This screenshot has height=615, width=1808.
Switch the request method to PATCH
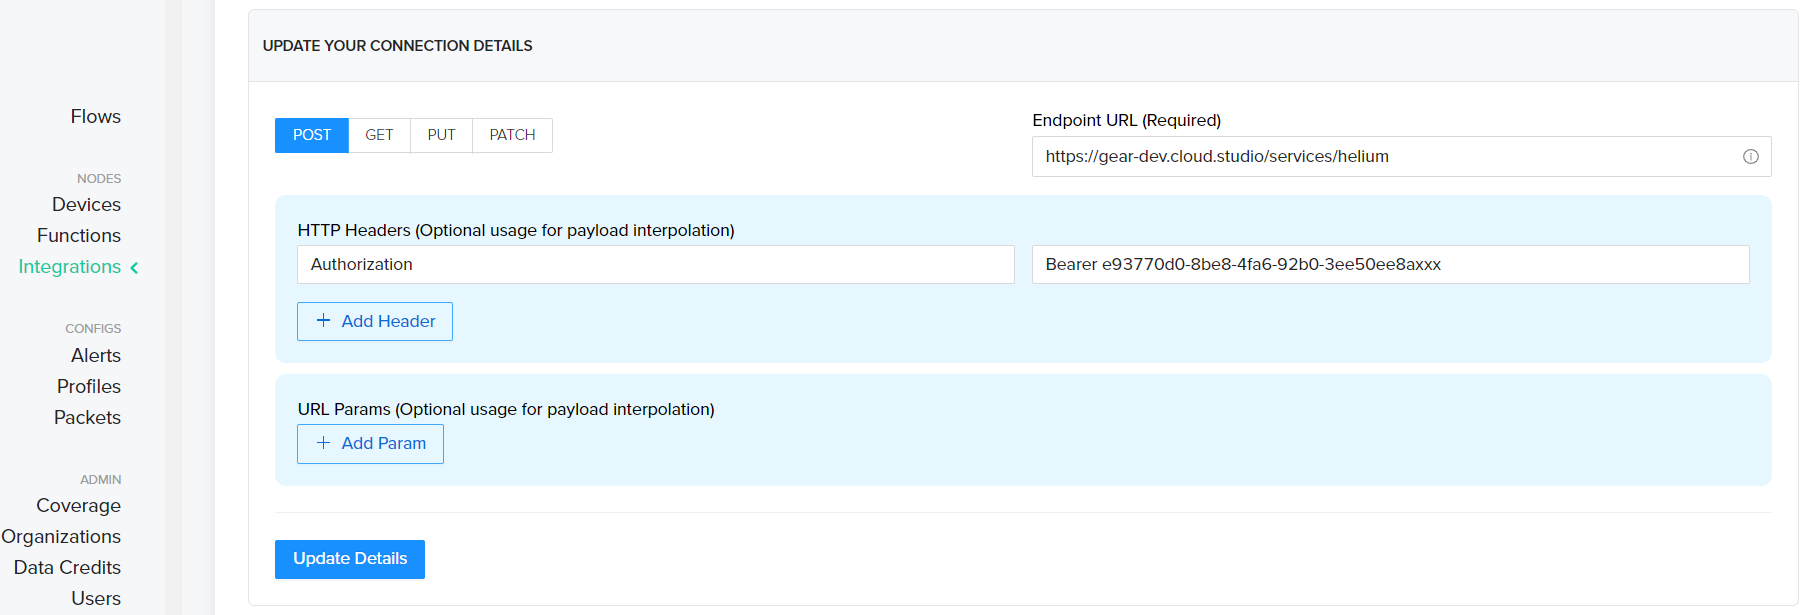[x=512, y=135]
